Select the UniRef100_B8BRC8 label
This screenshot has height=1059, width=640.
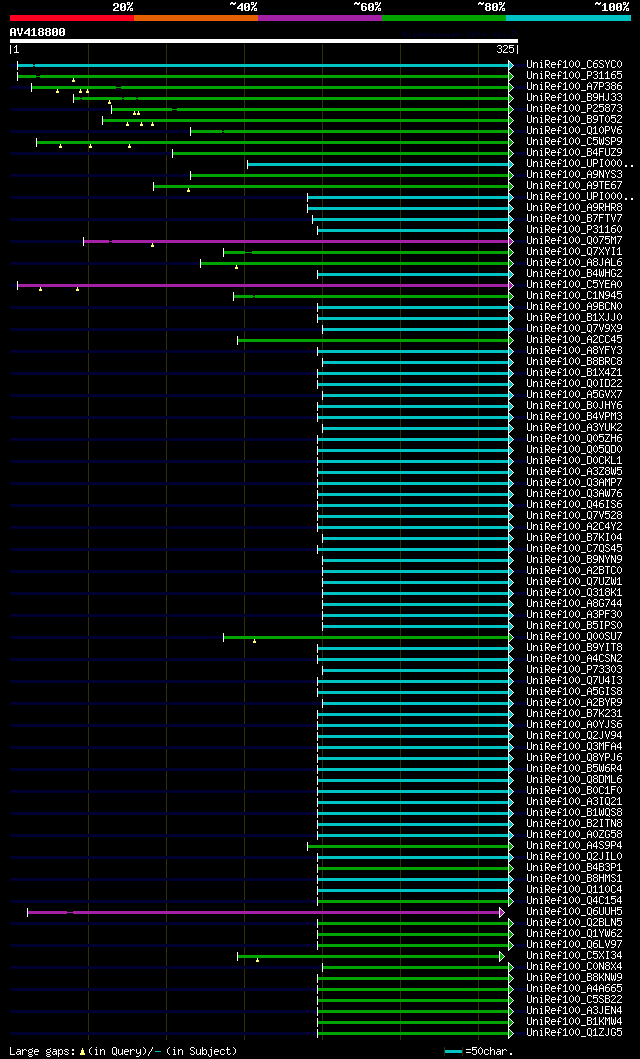click(575, 361)
